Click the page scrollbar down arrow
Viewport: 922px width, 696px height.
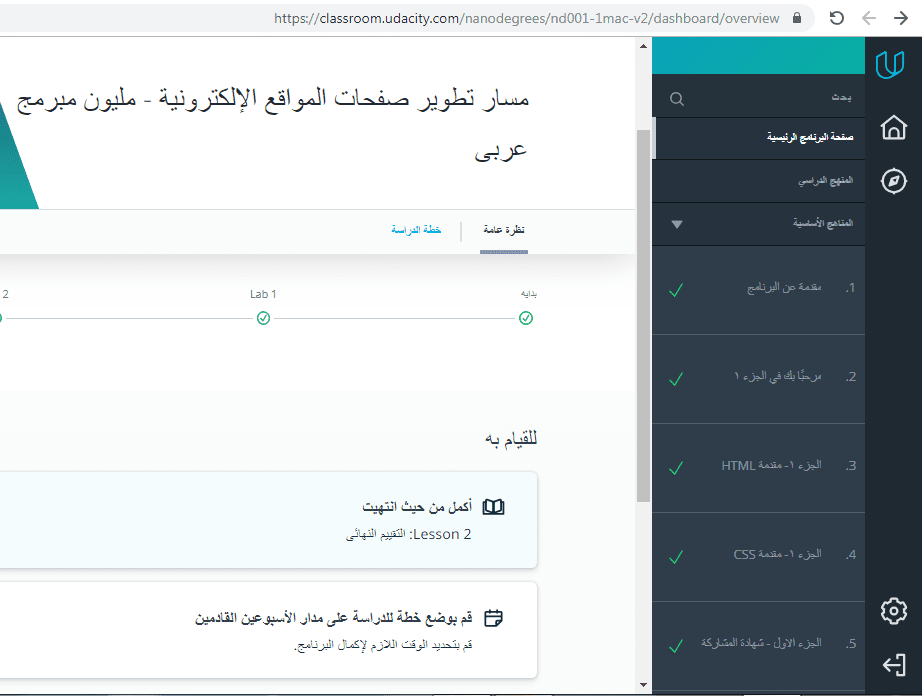coord(643,684)
